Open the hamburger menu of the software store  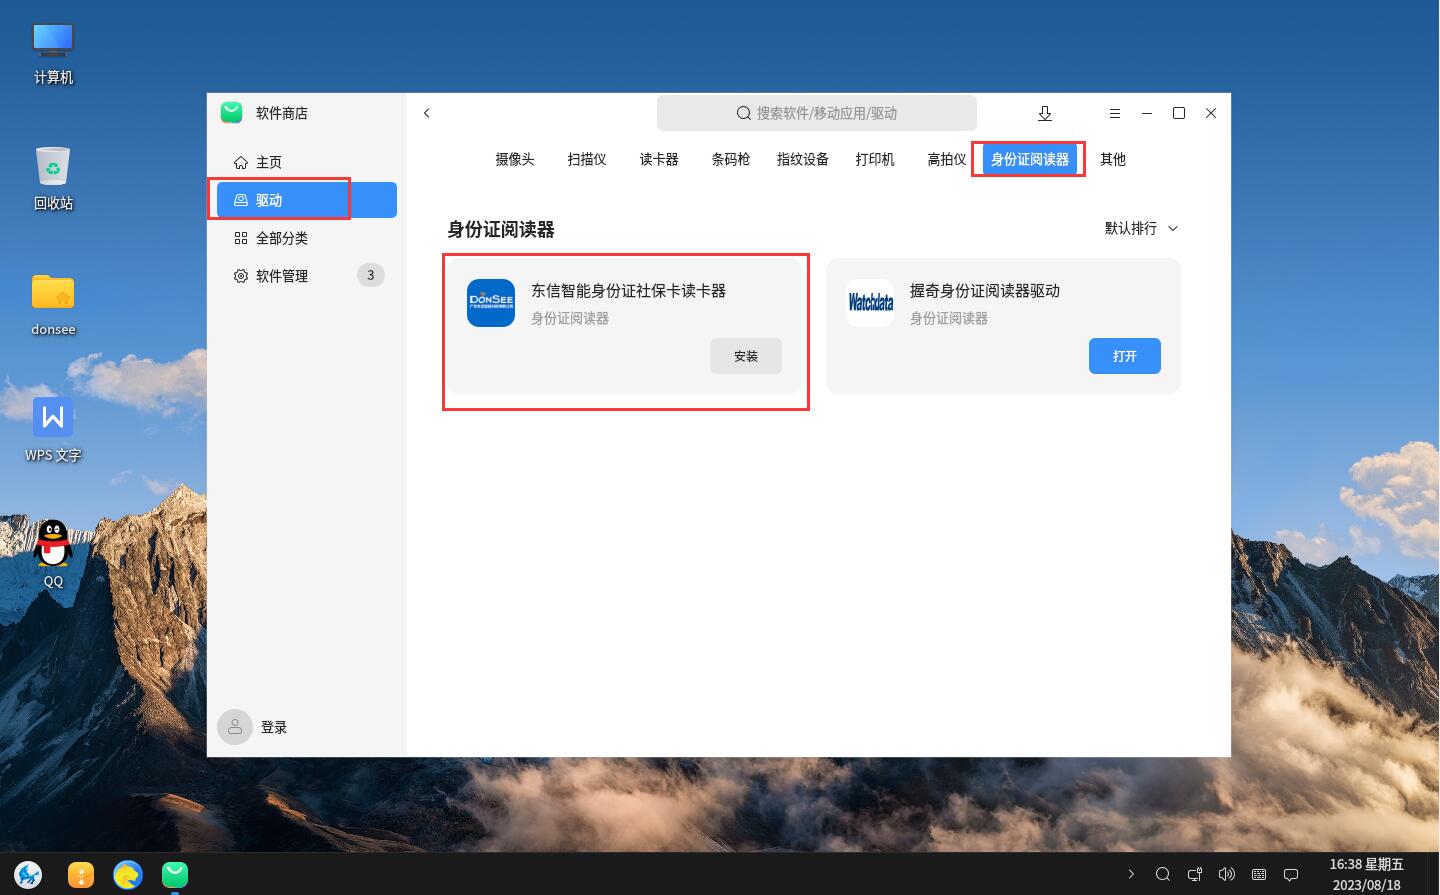click(1115, 113)
